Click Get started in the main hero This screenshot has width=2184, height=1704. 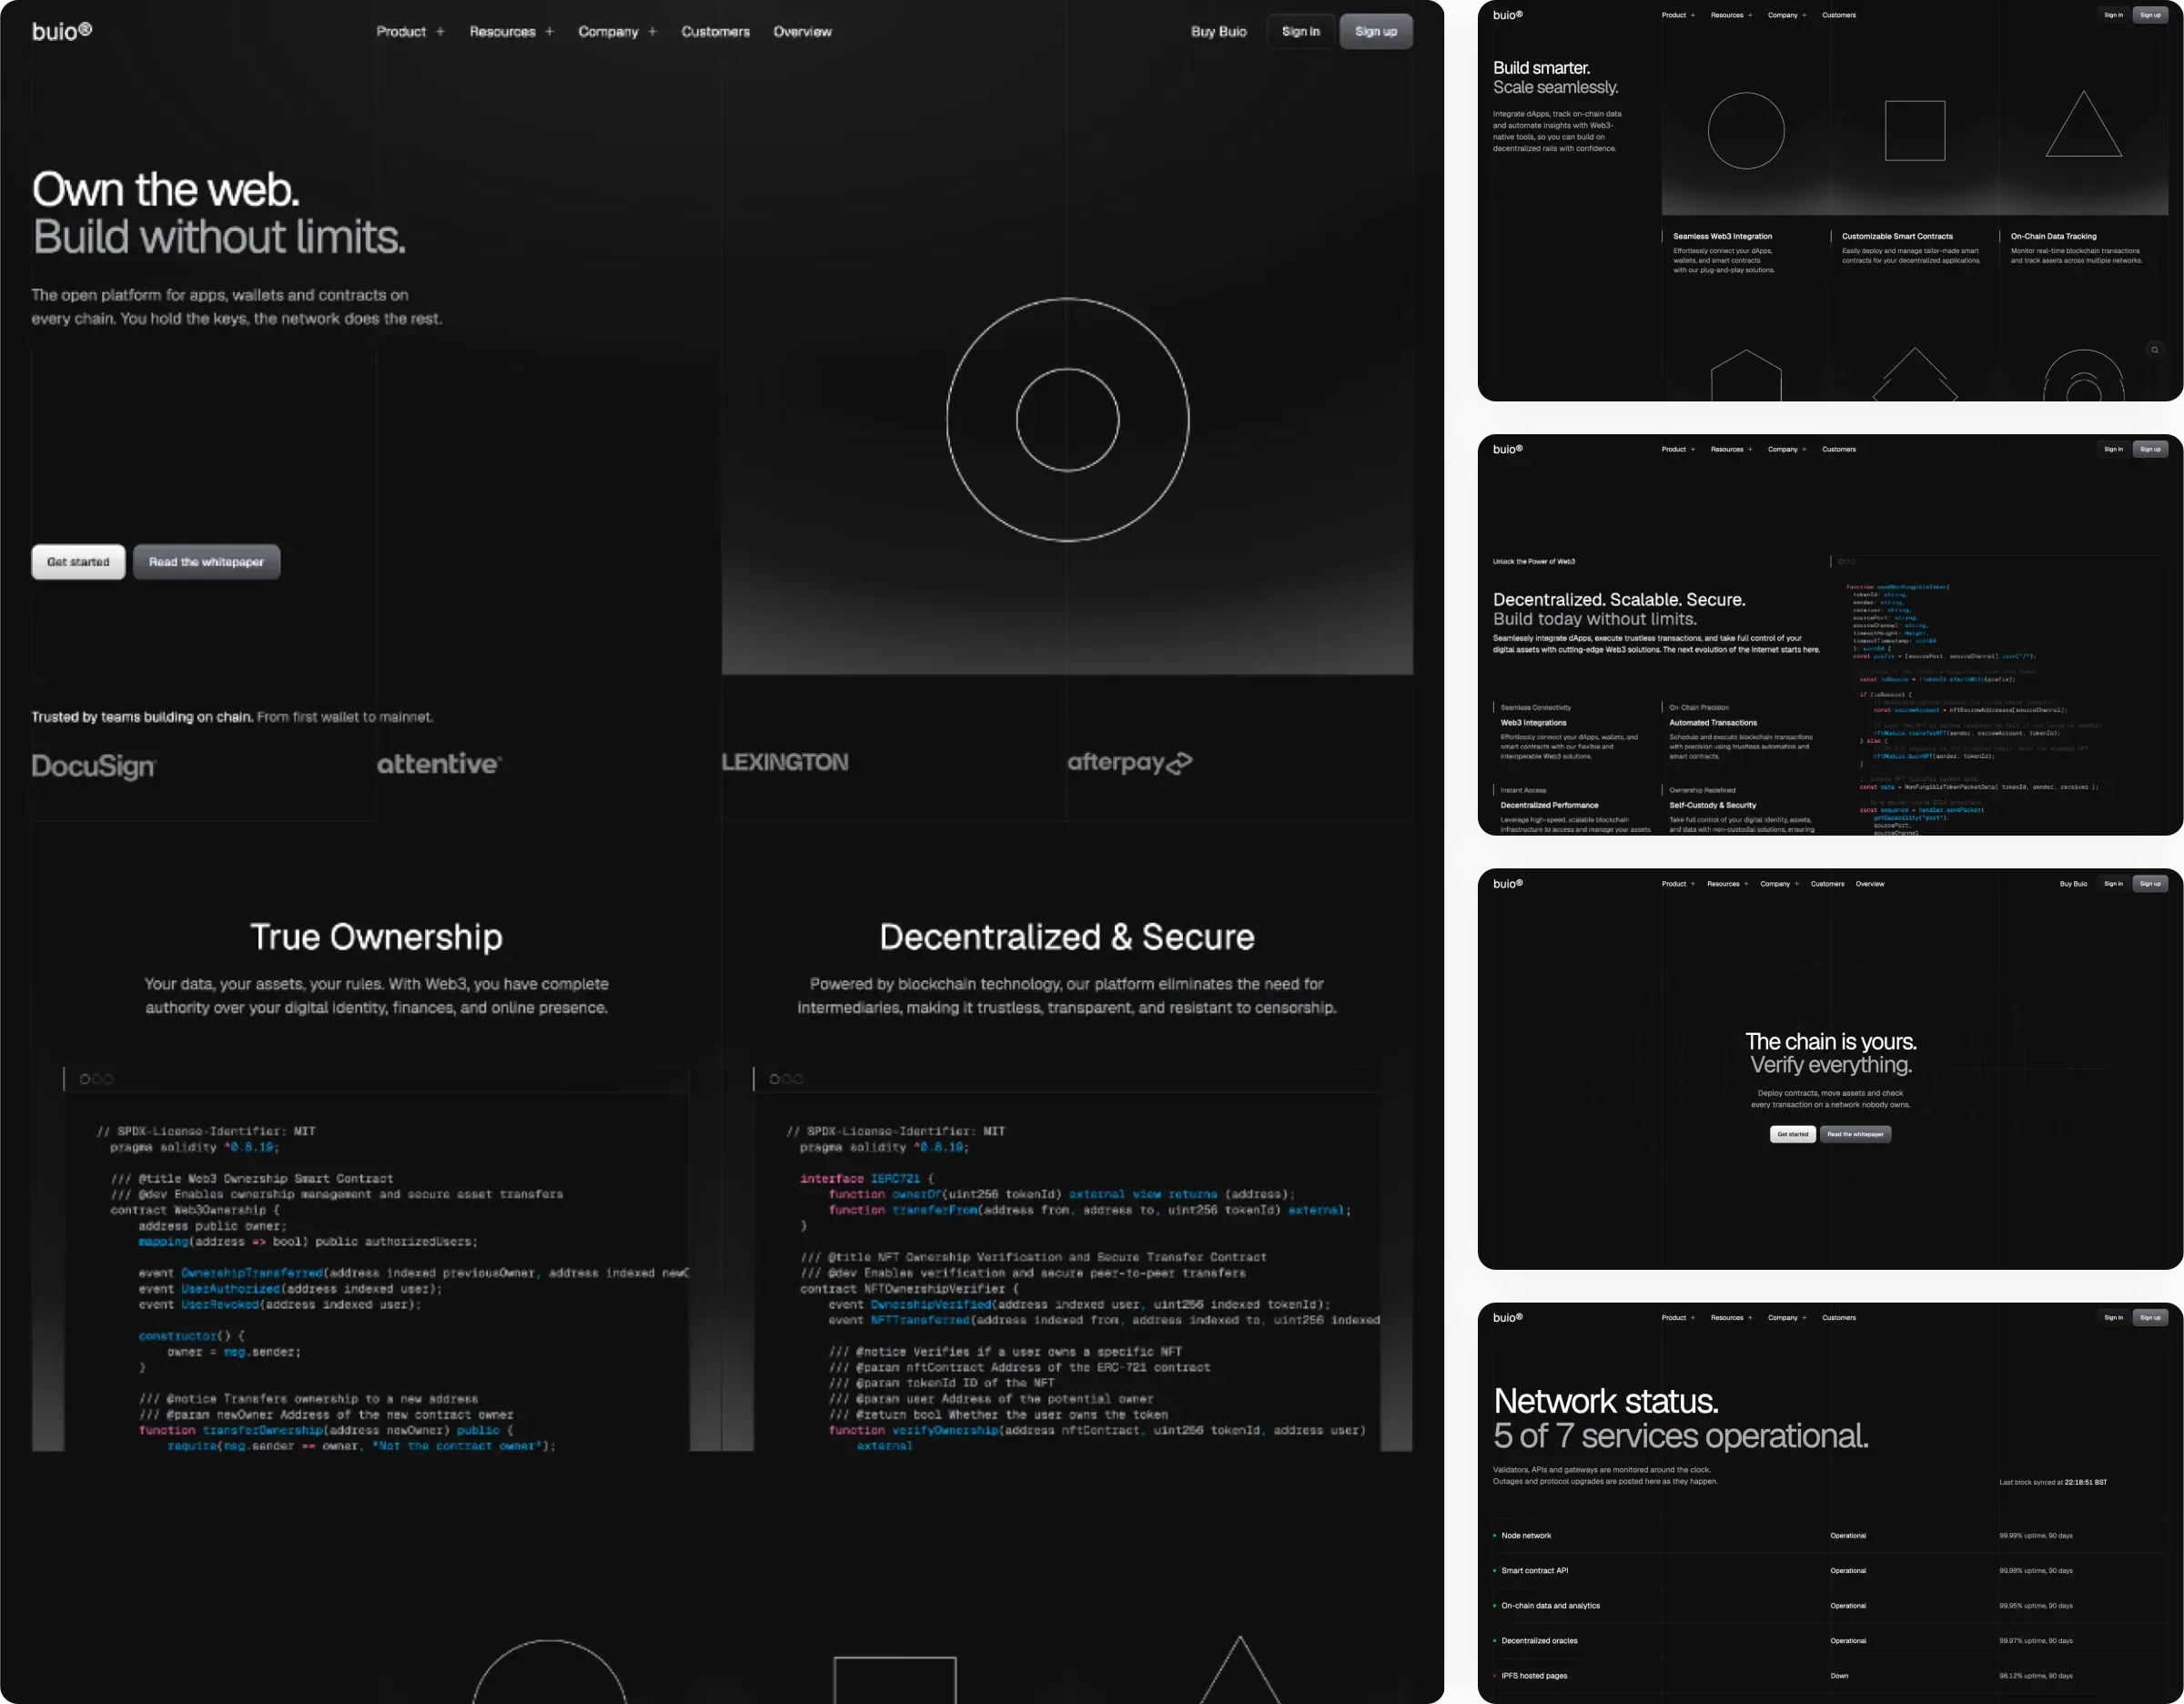(78, 562)
